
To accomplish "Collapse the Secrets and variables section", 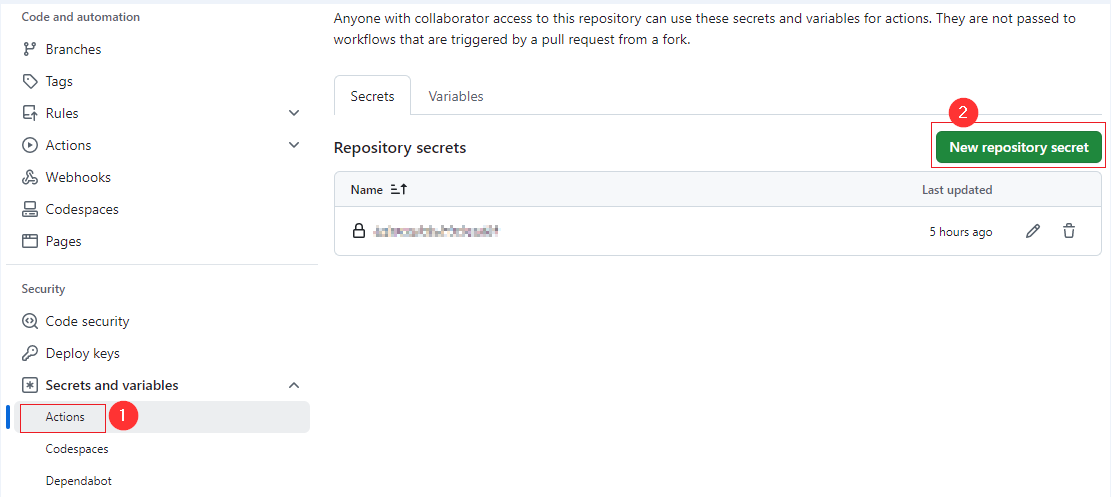I will click(x=294, y=385).
